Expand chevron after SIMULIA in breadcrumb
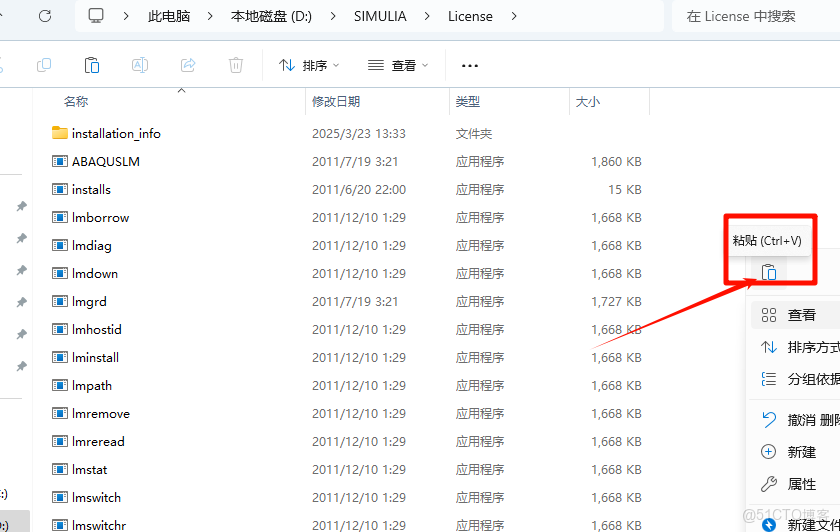Image resolution: width=840 pixels, height=532 pixels. click(427, 17)
